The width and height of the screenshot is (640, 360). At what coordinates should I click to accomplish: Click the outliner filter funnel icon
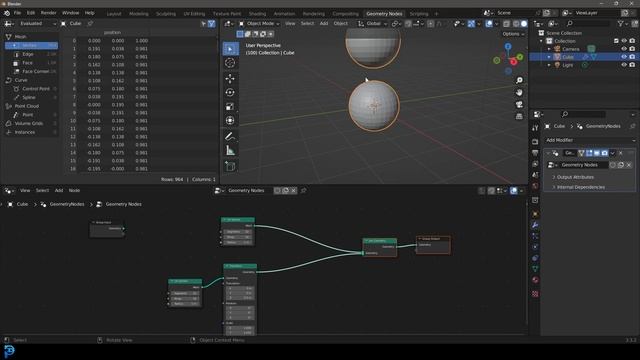[x=621, y=24]
